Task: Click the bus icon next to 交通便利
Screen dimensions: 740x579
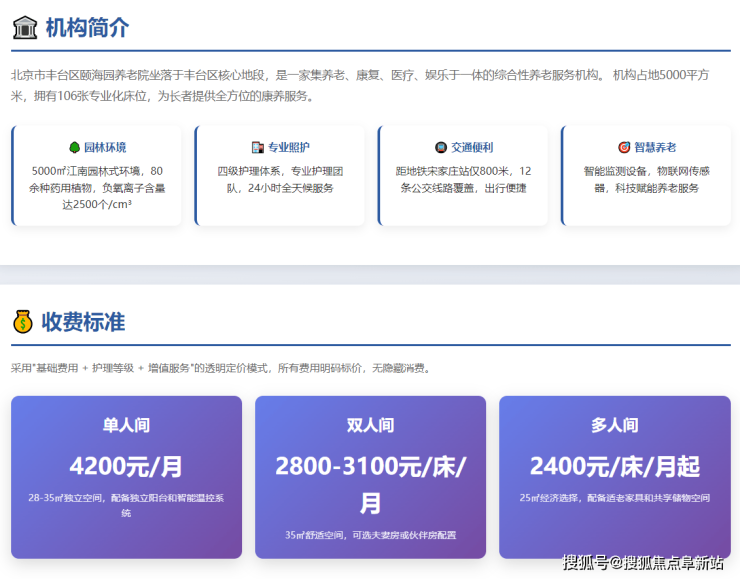Action: point(441,147)
